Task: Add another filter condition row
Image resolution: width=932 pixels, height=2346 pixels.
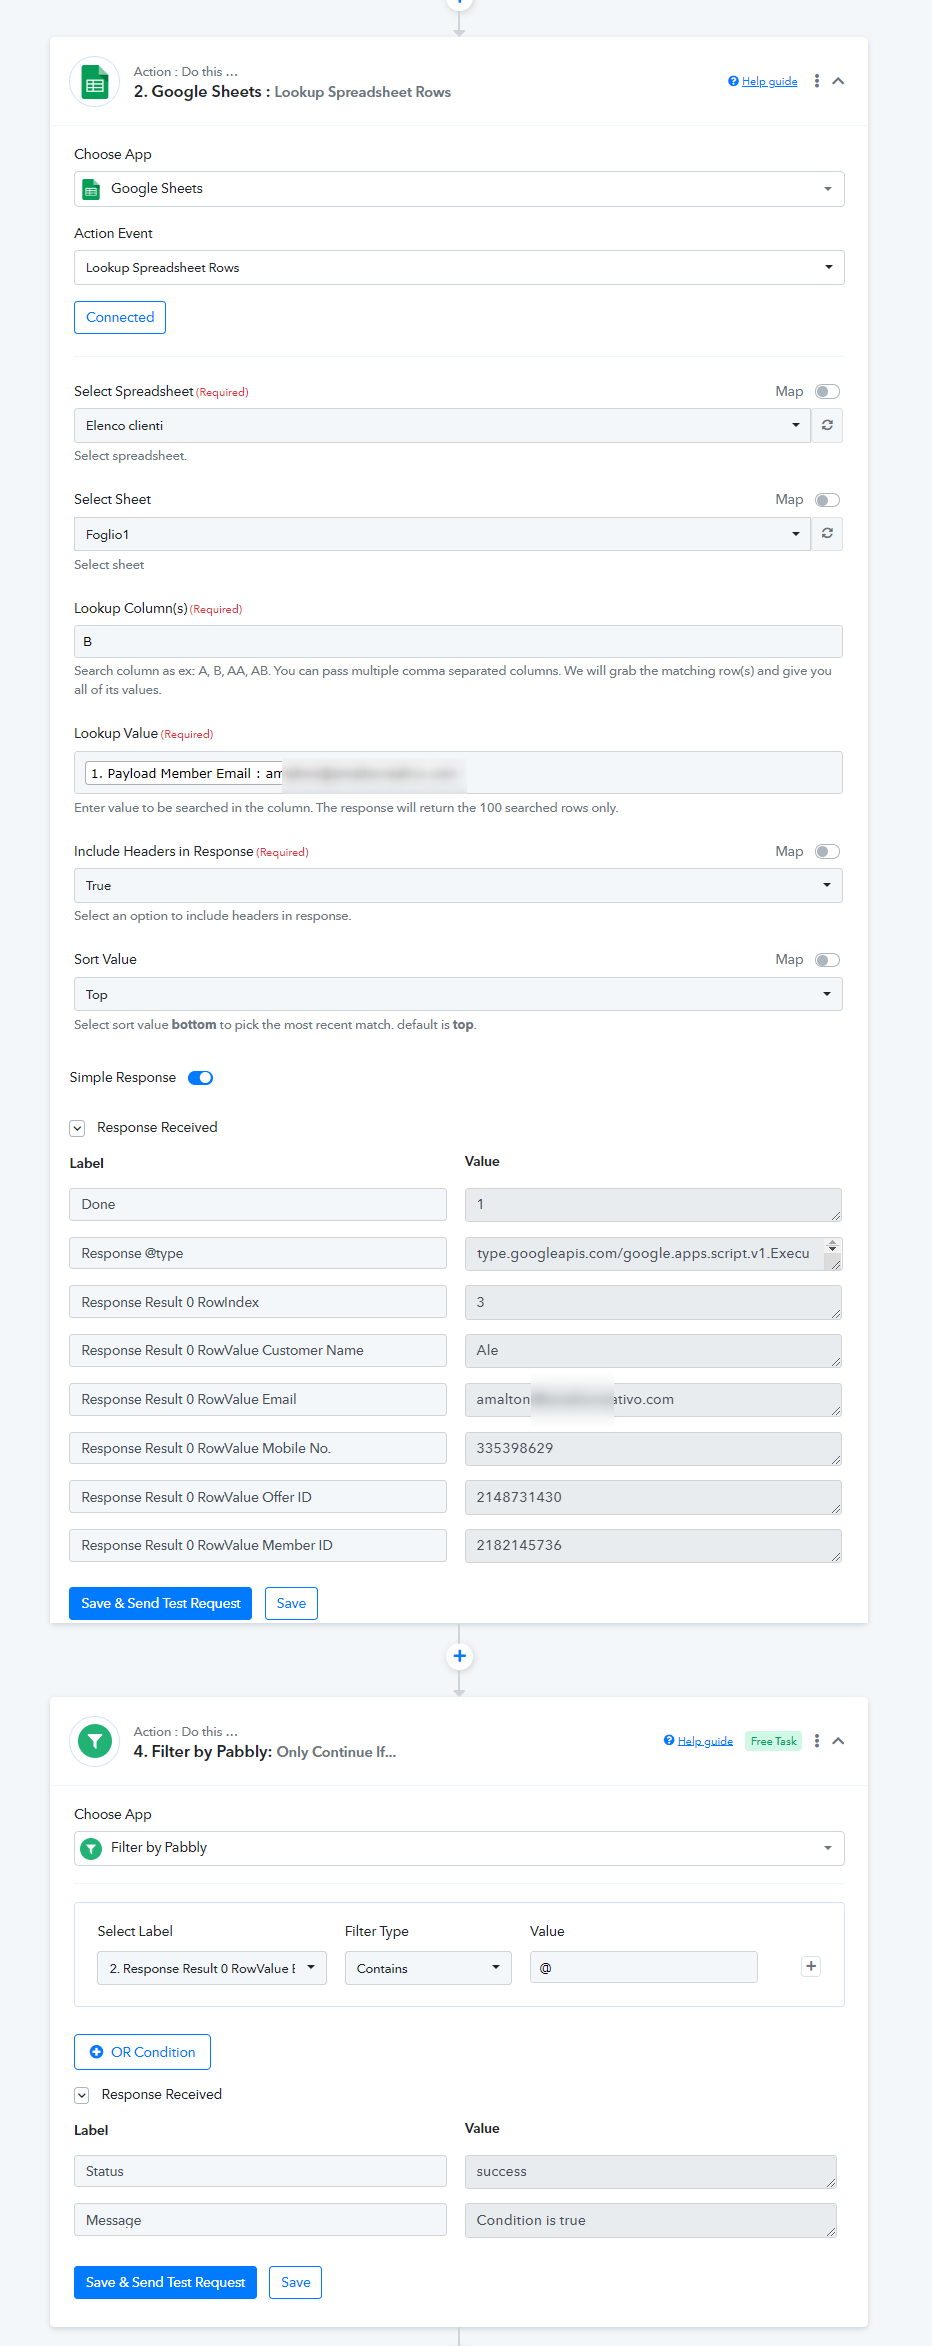Action: (811, 1967)
